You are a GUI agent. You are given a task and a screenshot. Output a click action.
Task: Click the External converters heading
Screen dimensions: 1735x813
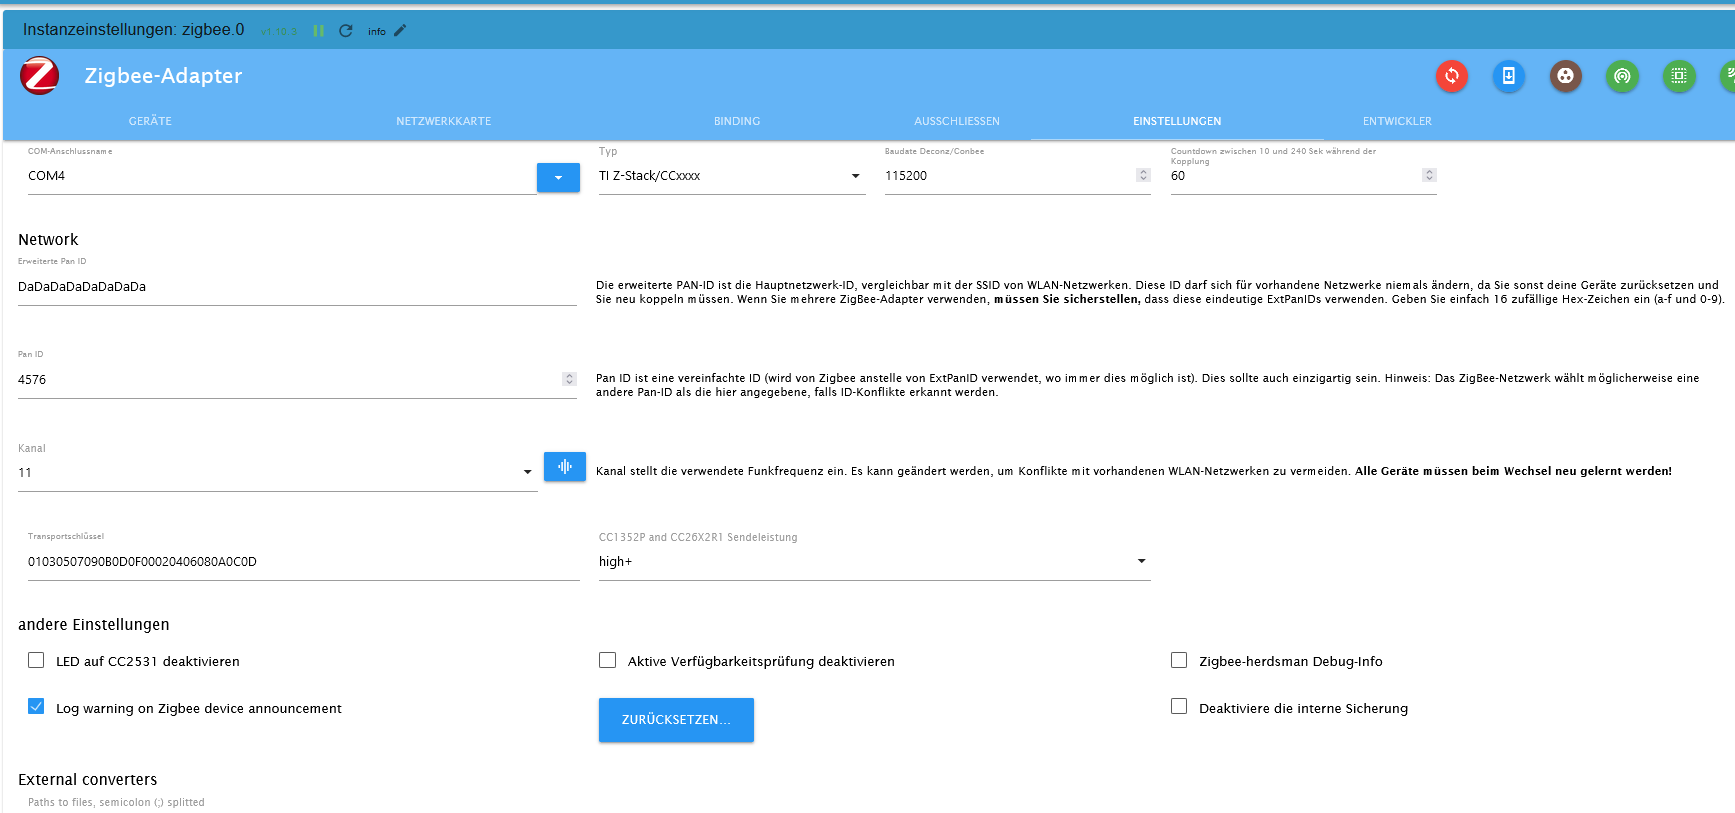[x=88, y=780]
